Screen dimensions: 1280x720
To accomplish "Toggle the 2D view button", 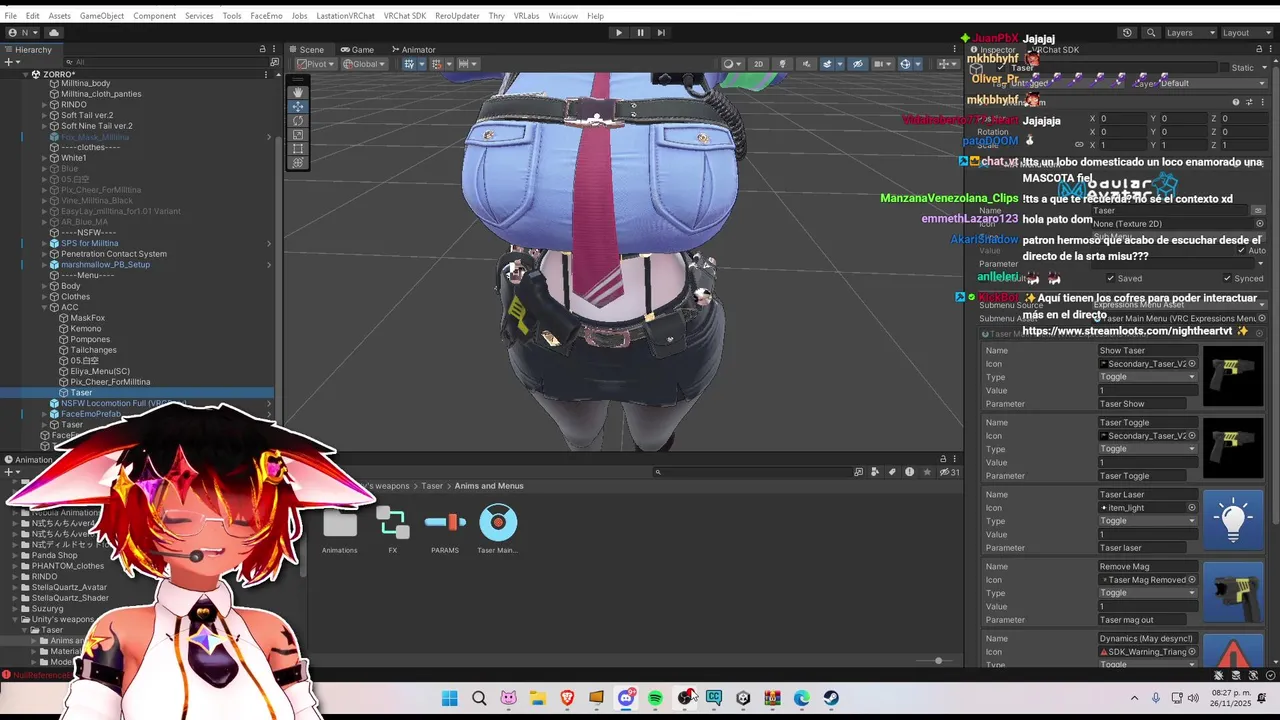I will coord(758,64).
